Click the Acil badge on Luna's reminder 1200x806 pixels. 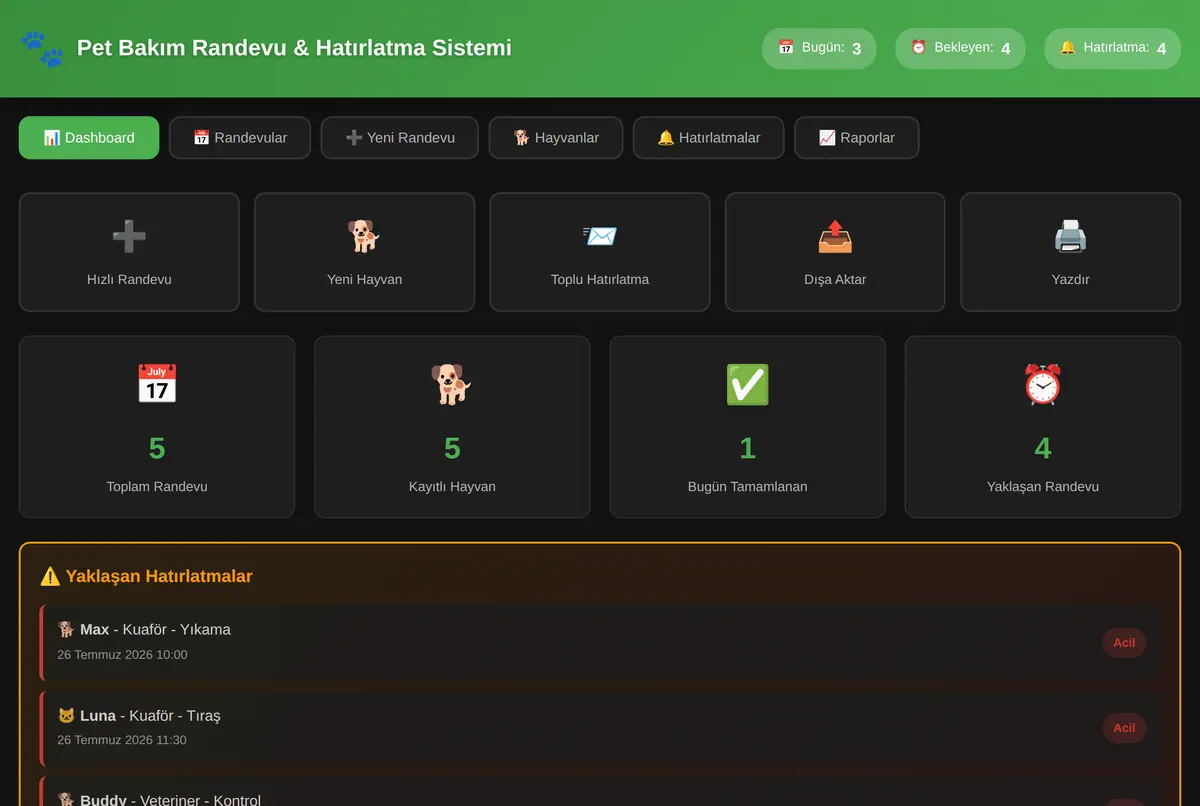tap(1124, 728)
